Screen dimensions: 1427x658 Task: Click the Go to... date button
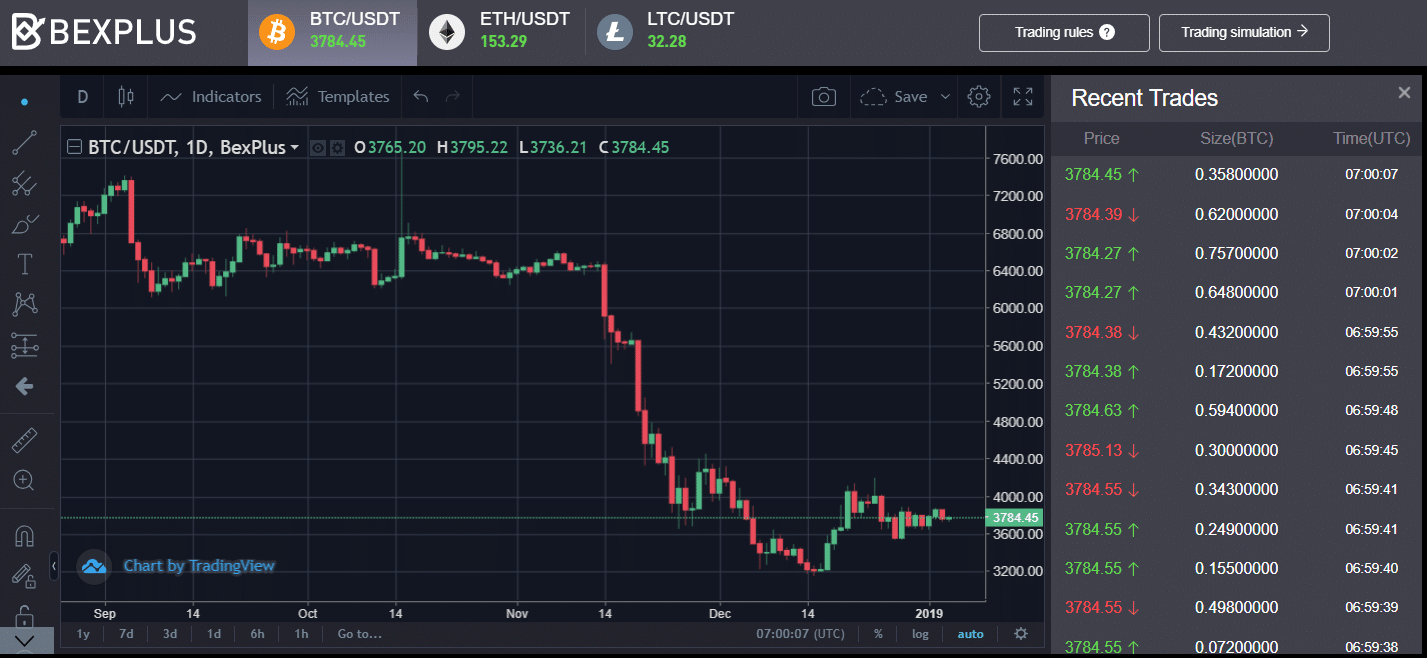click(360, 634)
